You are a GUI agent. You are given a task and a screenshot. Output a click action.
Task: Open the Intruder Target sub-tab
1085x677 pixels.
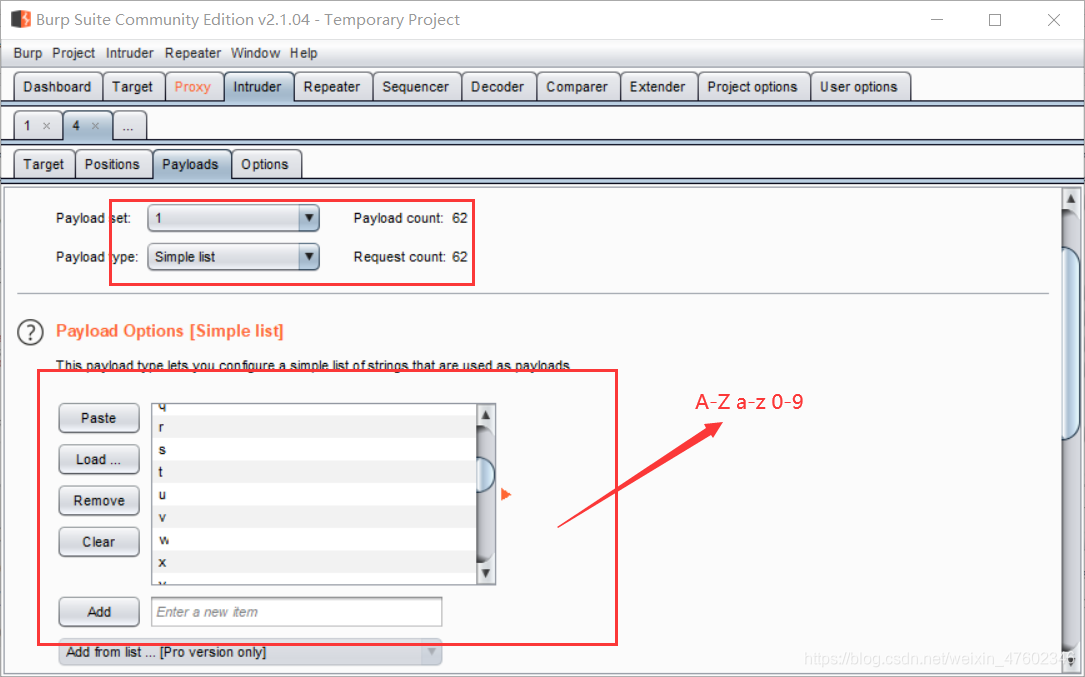click(x=44, y=164)
